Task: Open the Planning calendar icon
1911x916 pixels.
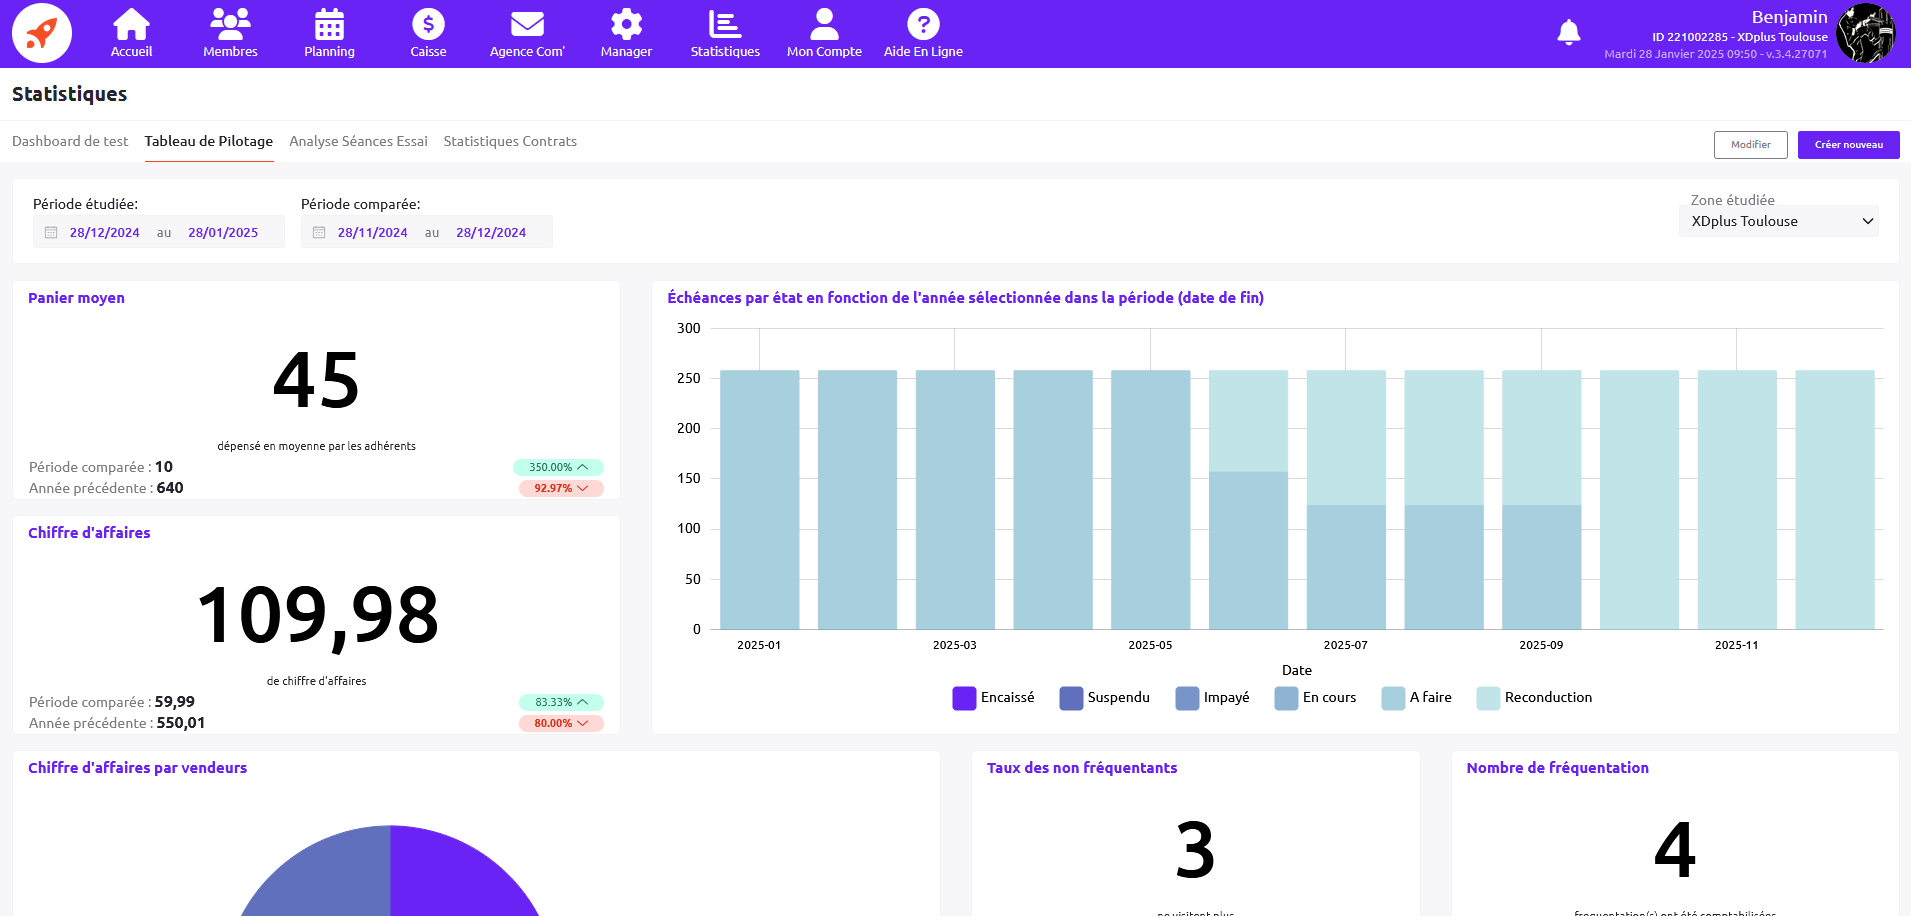Action: point(329,25)
